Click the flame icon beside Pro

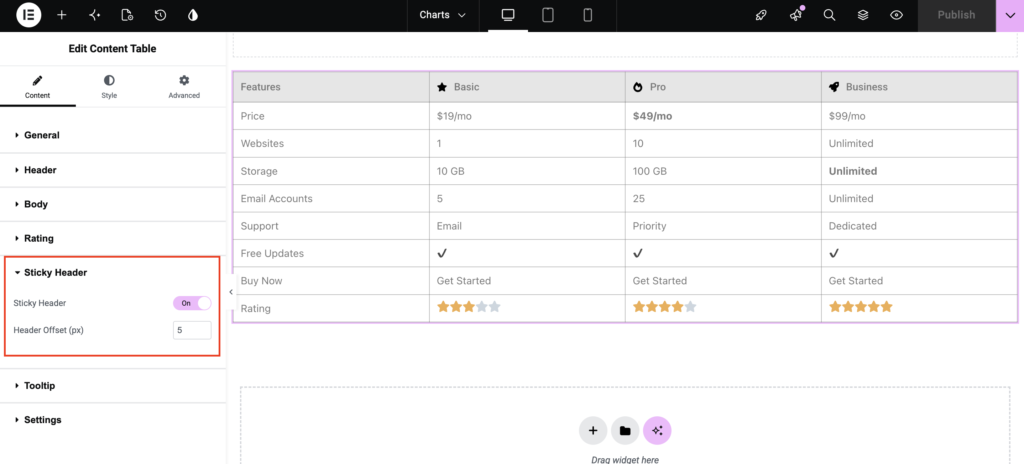point(638,87)
